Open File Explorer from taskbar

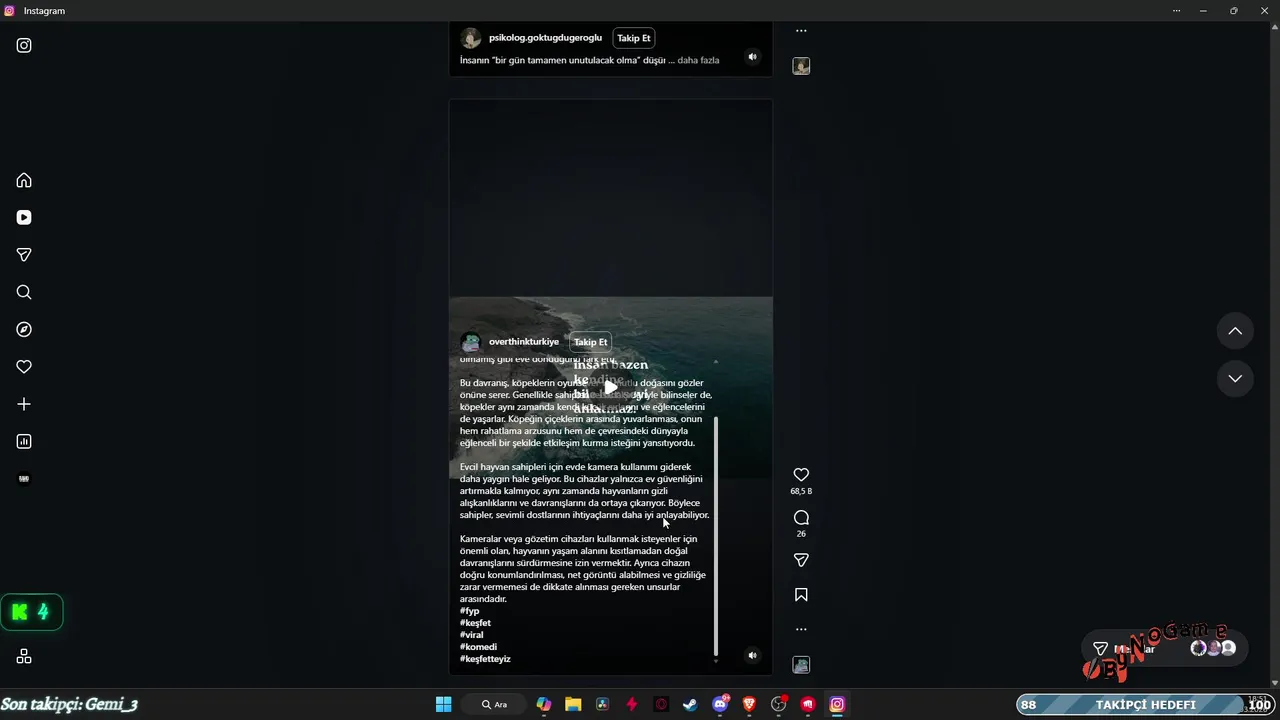pyautogui.click(x=573, y=704)
